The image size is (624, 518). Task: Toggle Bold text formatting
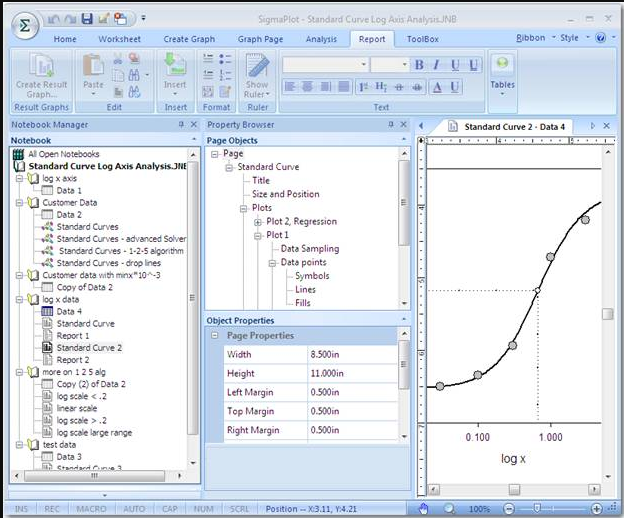pos(420,65)
